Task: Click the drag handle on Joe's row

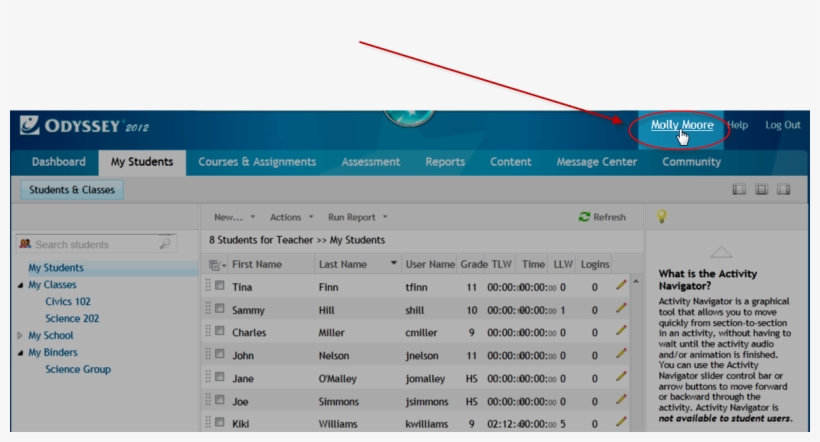Action: [x=208, y=400]
